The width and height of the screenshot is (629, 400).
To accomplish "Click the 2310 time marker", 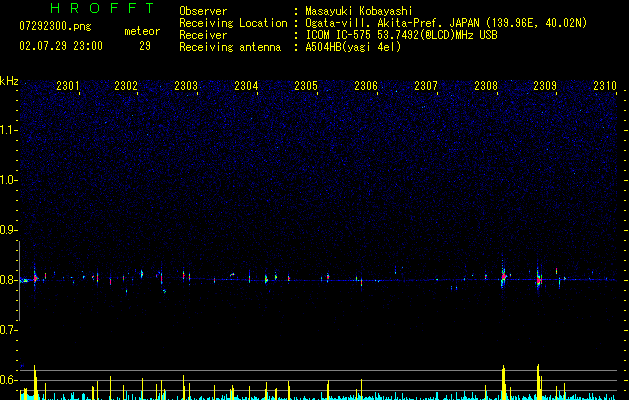I will click(605, 85).
